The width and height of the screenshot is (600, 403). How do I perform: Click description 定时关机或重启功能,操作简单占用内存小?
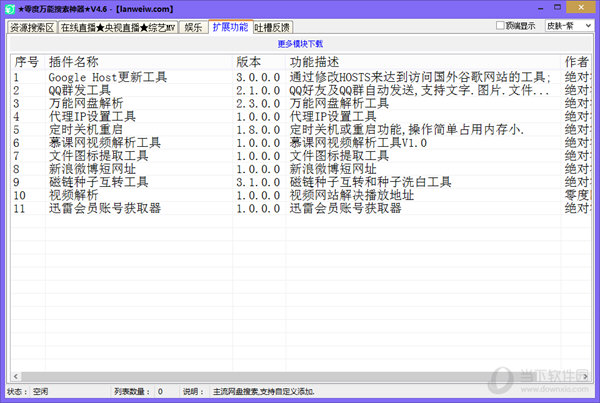pyautogui.click(x=407, y=129)
